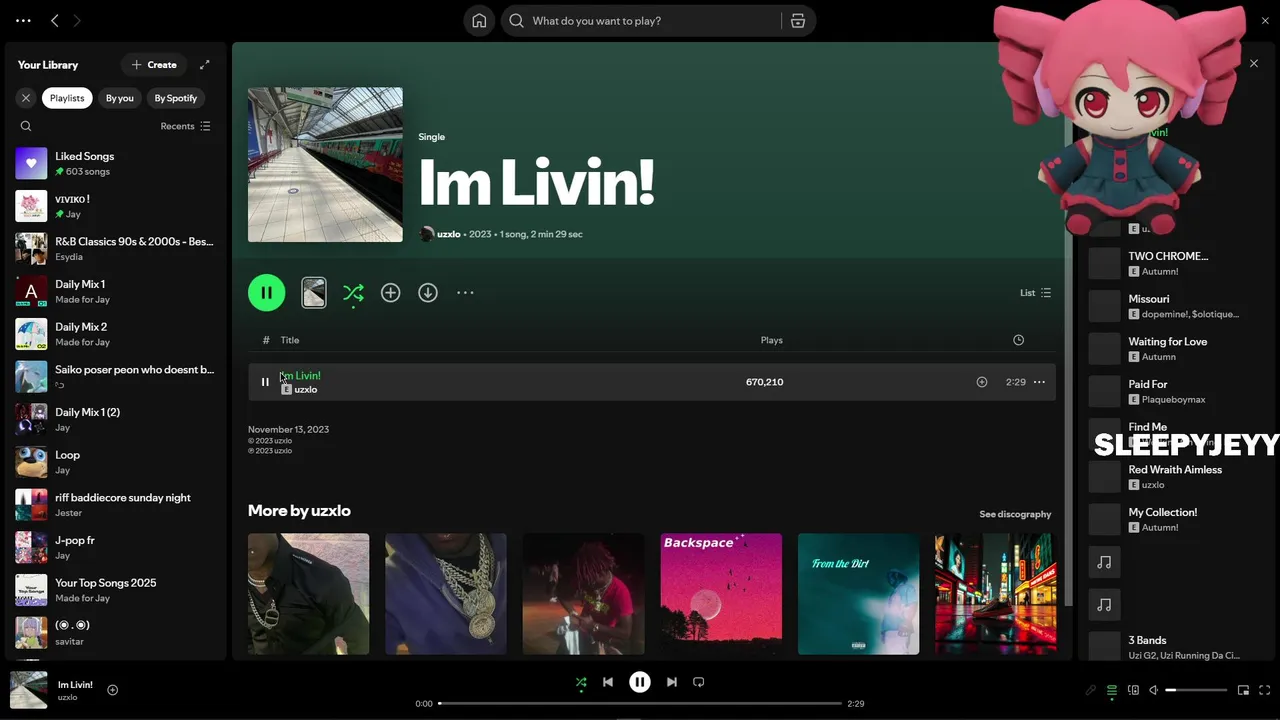The image size is (1280, 720).
Task: Add single to Your Library
Action: click(391, 293)
